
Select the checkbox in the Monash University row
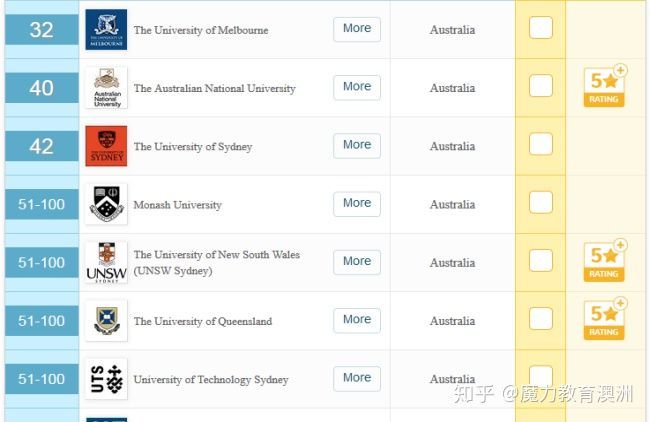tap(541, 202)
